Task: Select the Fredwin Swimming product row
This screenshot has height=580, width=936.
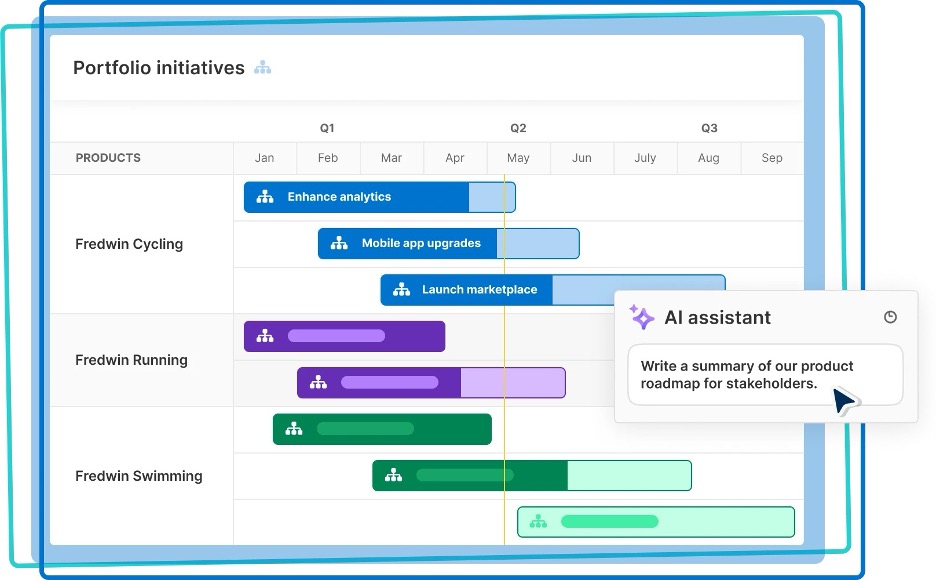Action: tap(138, 476)
